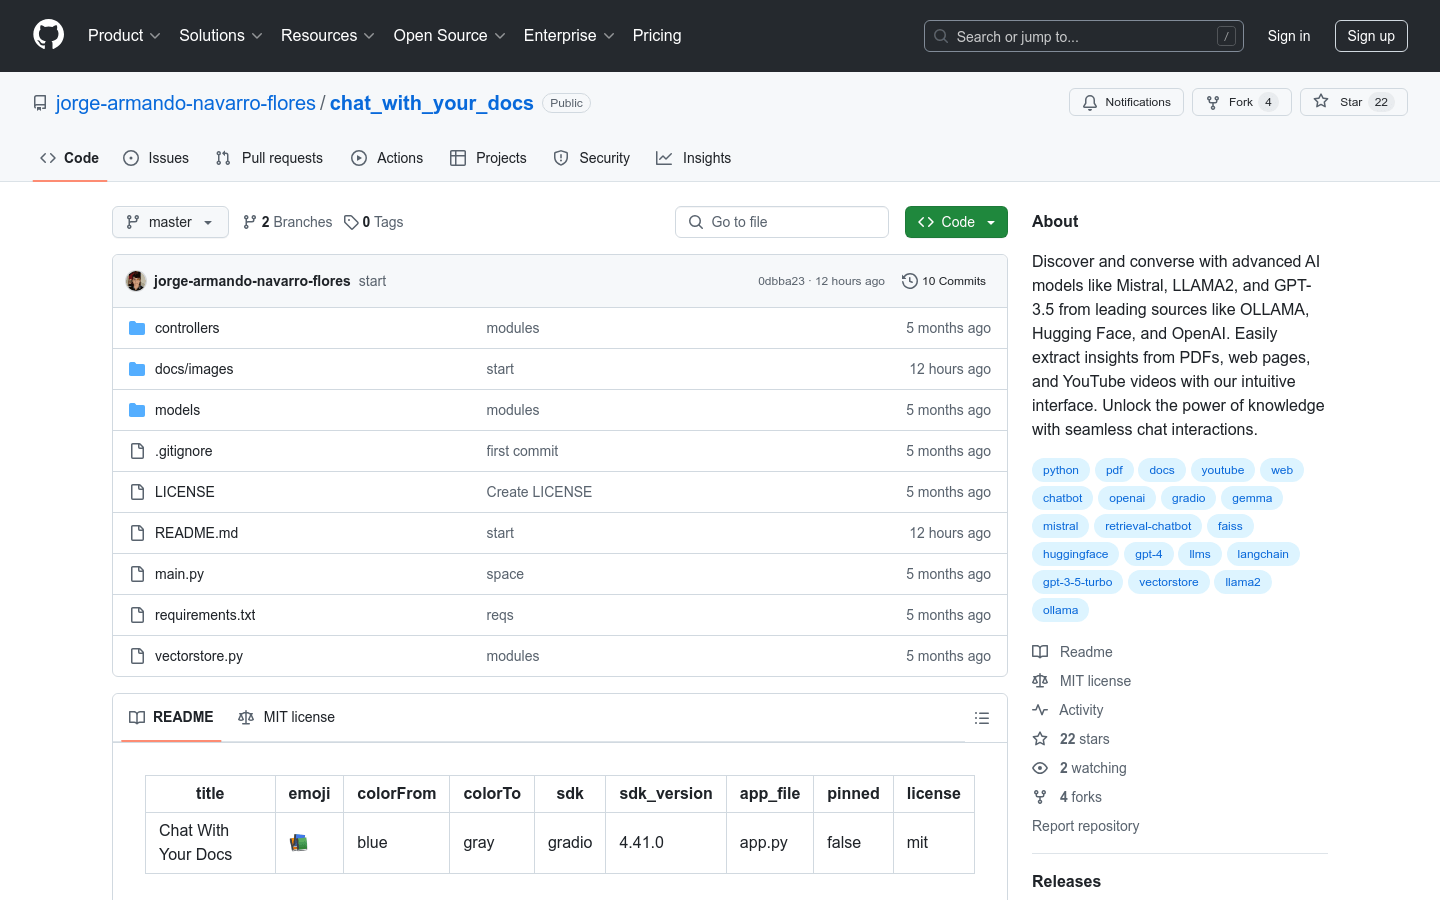This screenshot has width=1440, height=900.
Task: Switch to the Pull requests tab
Action: pyautogui.click(x=269, y=158)
